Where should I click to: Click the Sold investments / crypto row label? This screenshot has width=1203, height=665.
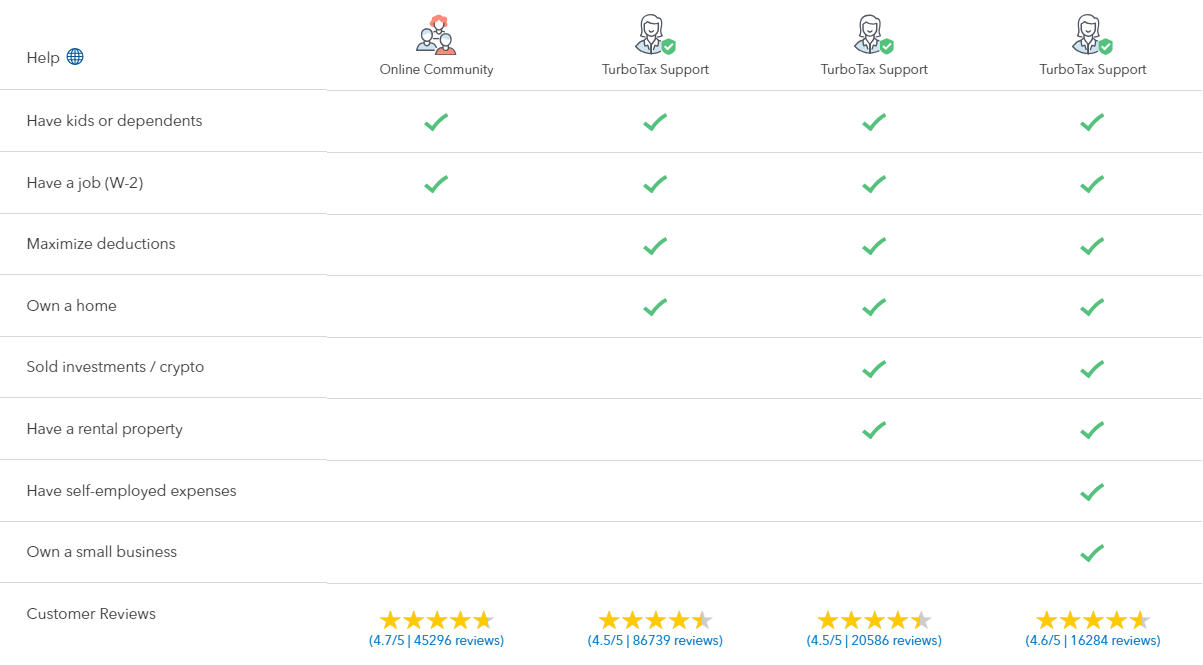[x=115, y=367]
